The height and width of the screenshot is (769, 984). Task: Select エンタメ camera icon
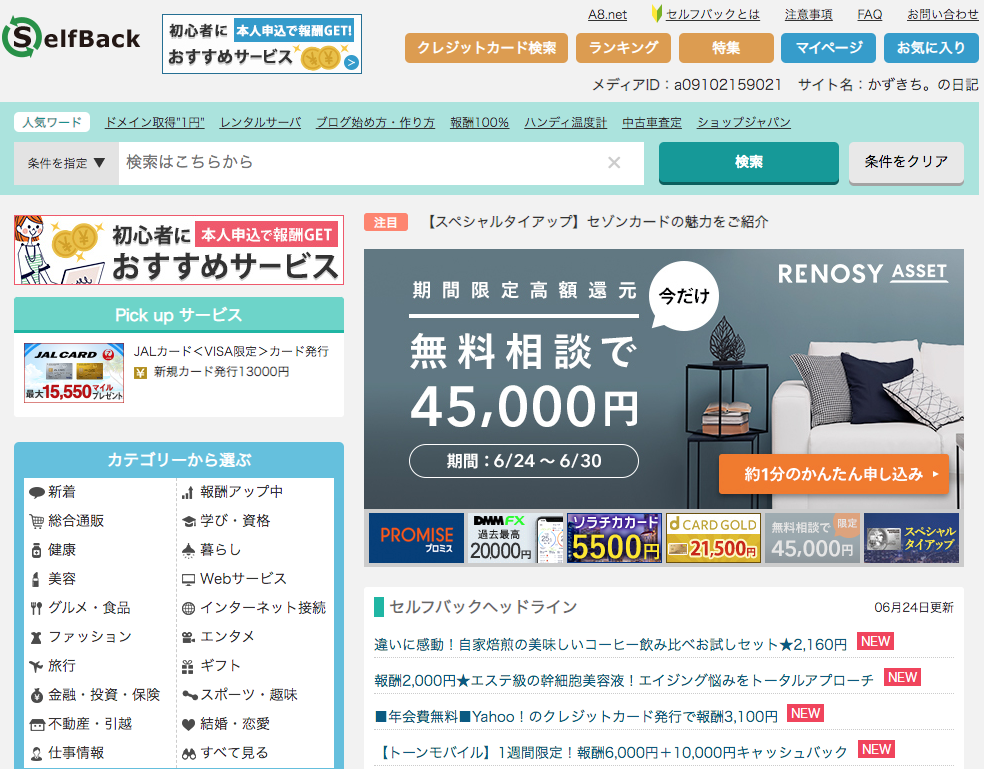188,637
